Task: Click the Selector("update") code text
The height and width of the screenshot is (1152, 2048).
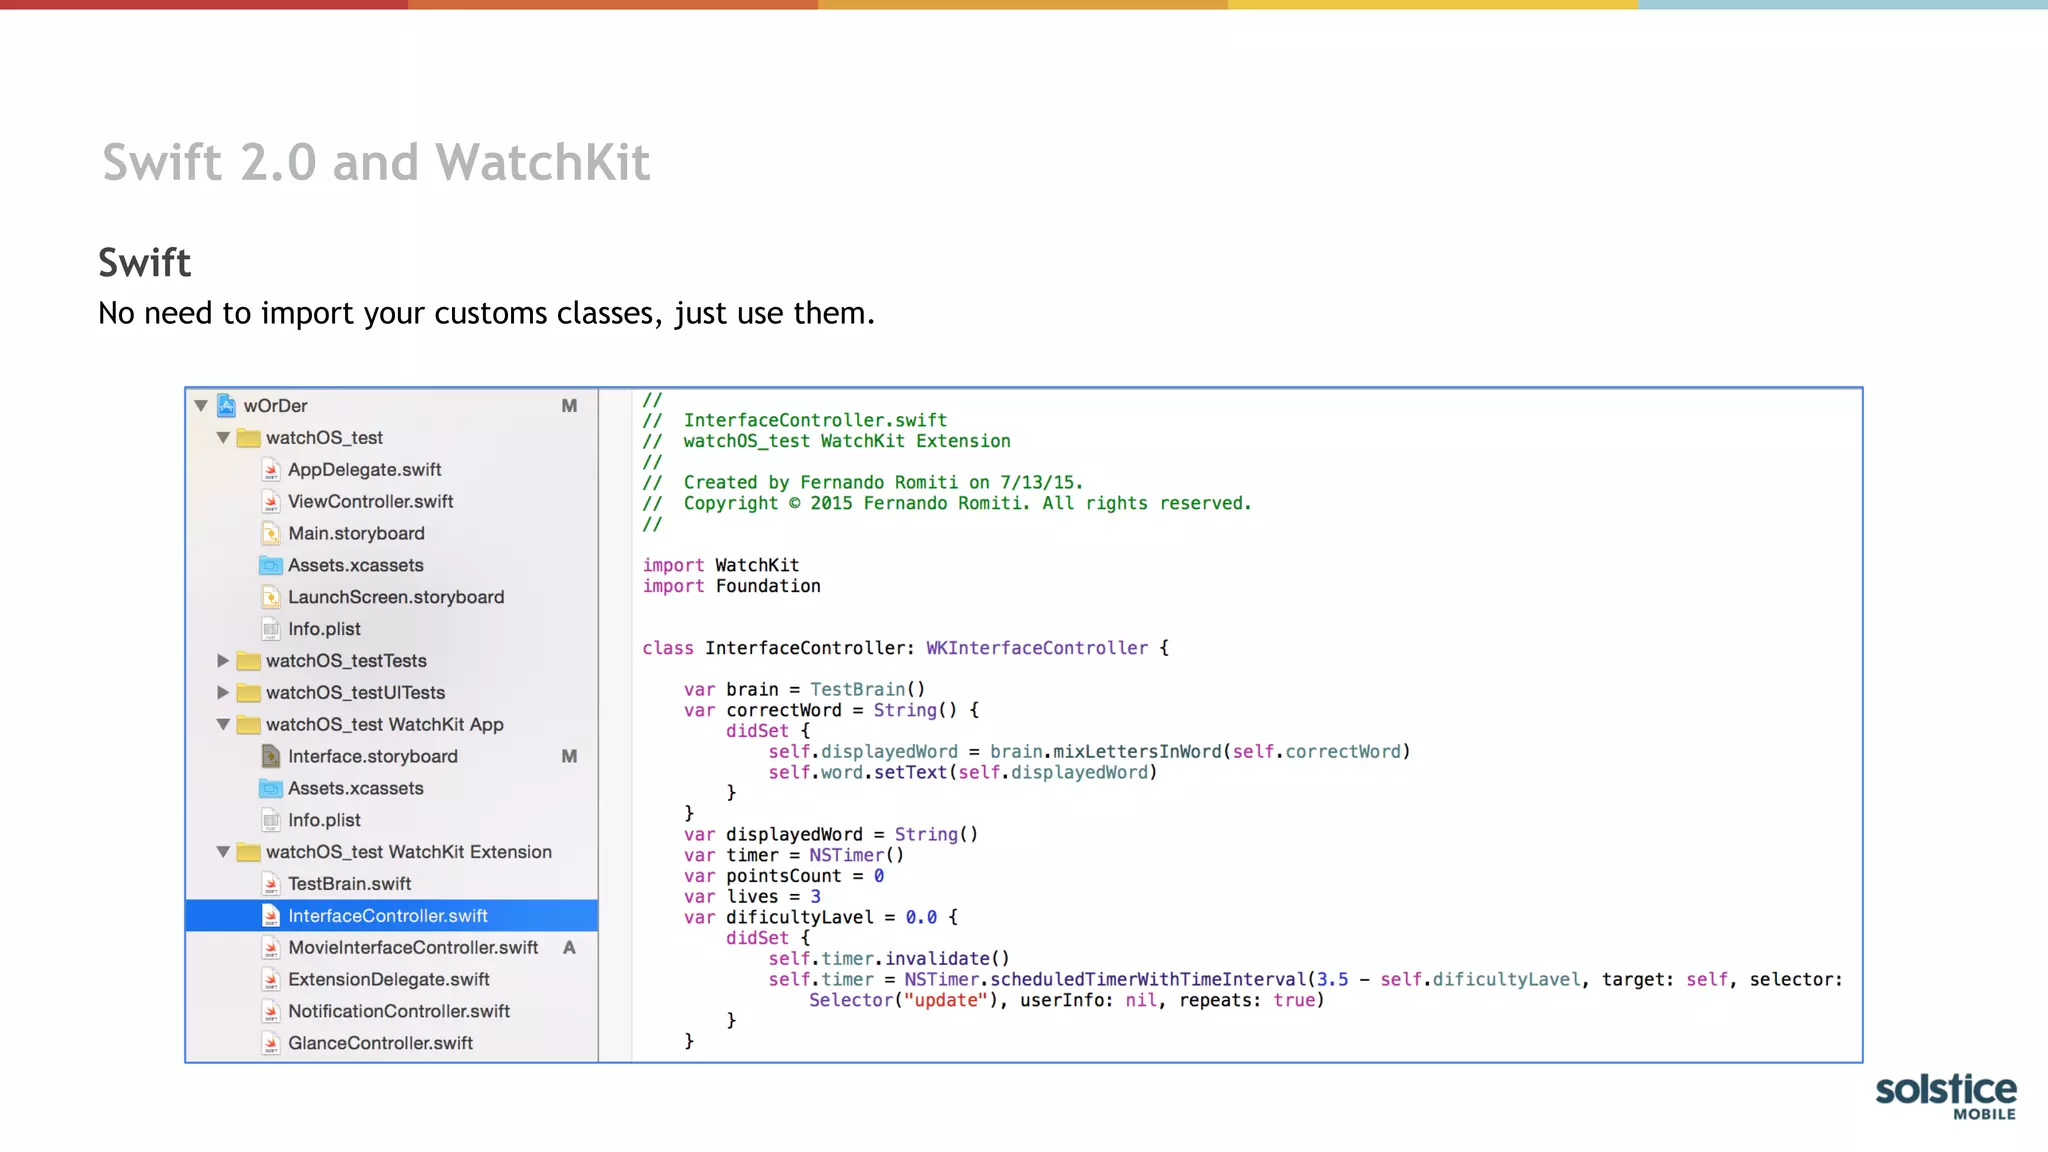Action: point(904,1001)
